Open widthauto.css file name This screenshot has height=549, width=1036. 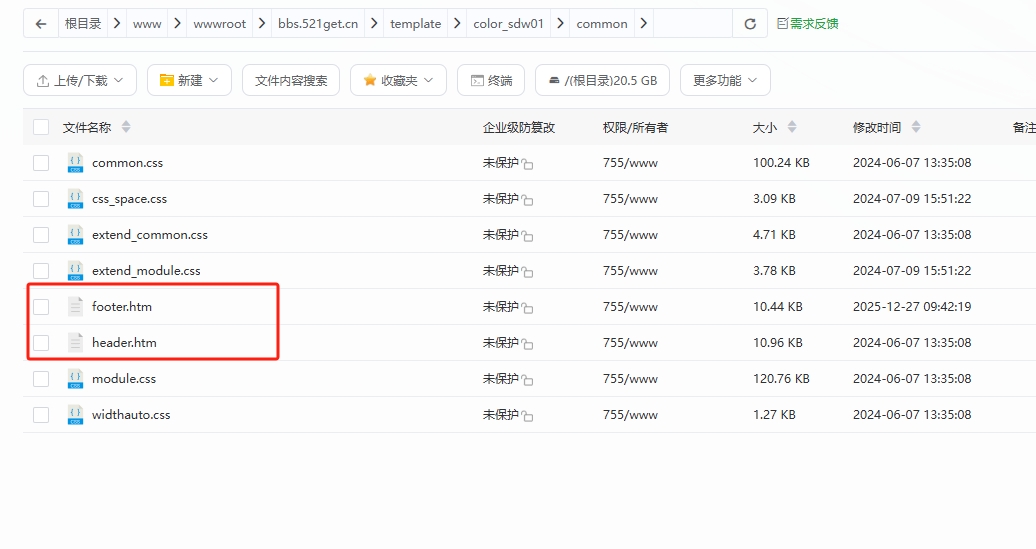click(131, 415)
